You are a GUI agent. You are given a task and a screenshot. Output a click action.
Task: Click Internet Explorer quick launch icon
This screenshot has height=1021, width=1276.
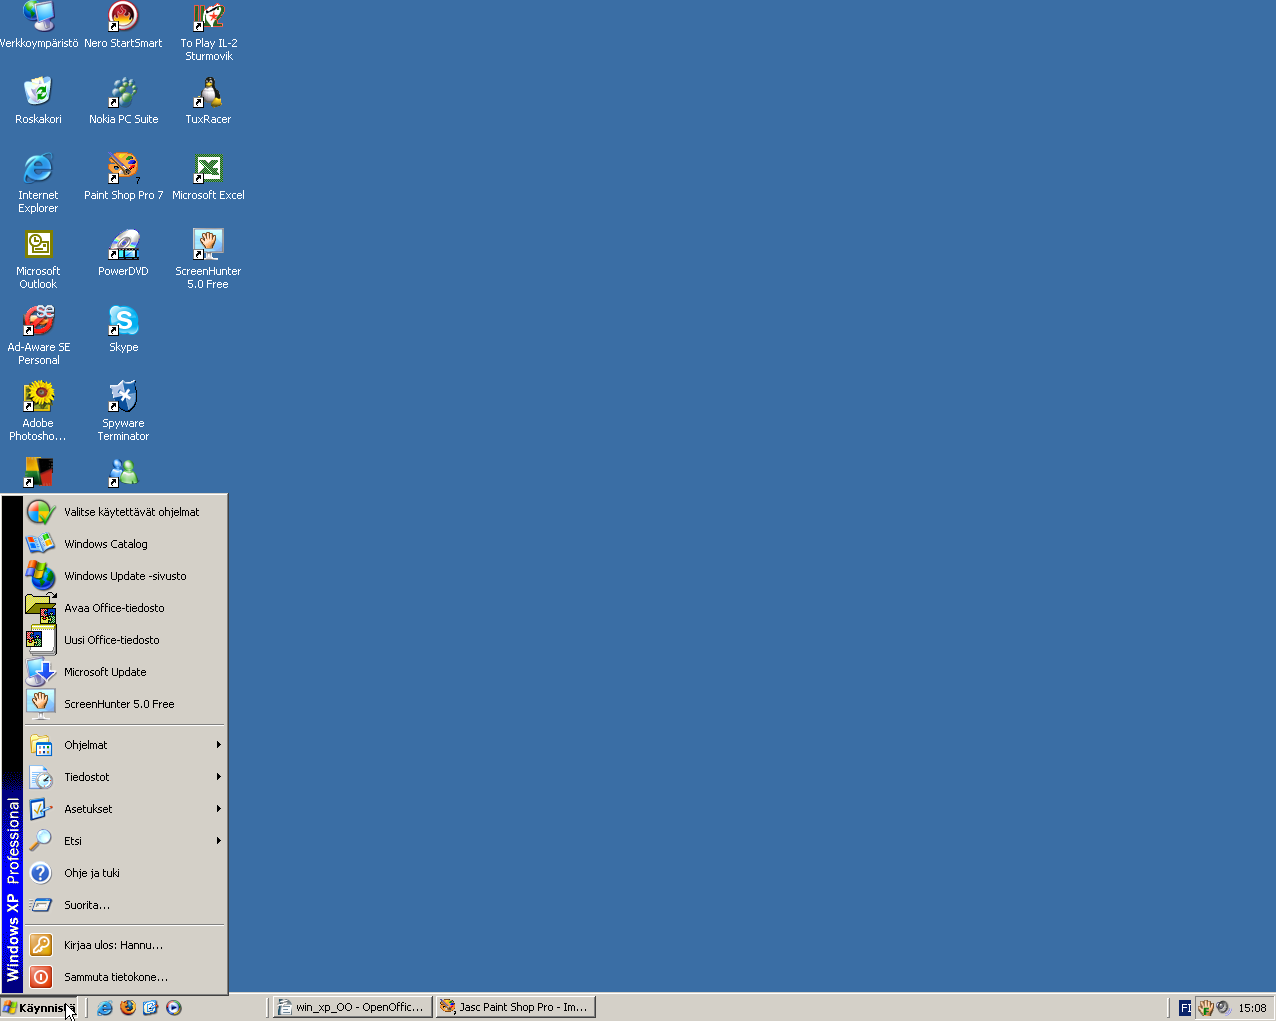(x=105, y=1008)
